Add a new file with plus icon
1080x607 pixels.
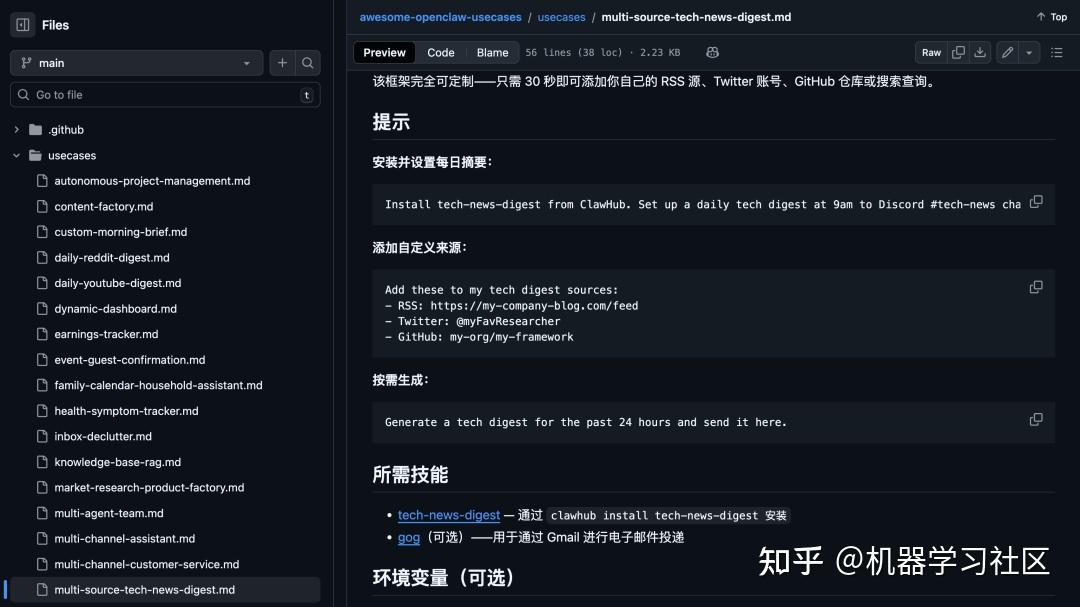[x=282, y=63]
